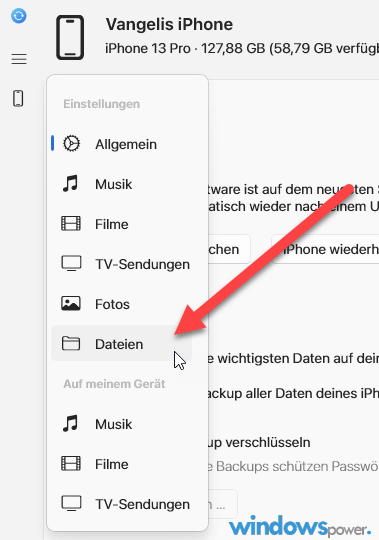Click the iPhone wiederherstellen button

tap(325, 249)
